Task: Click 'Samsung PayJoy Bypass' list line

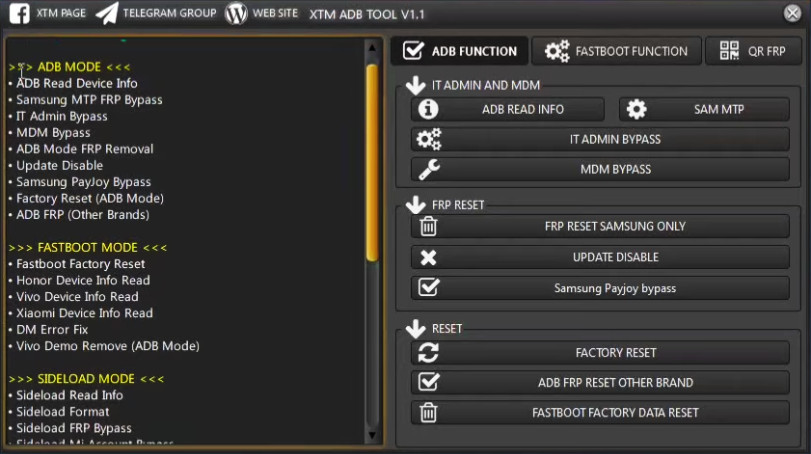Action: (x=83, y=182)
